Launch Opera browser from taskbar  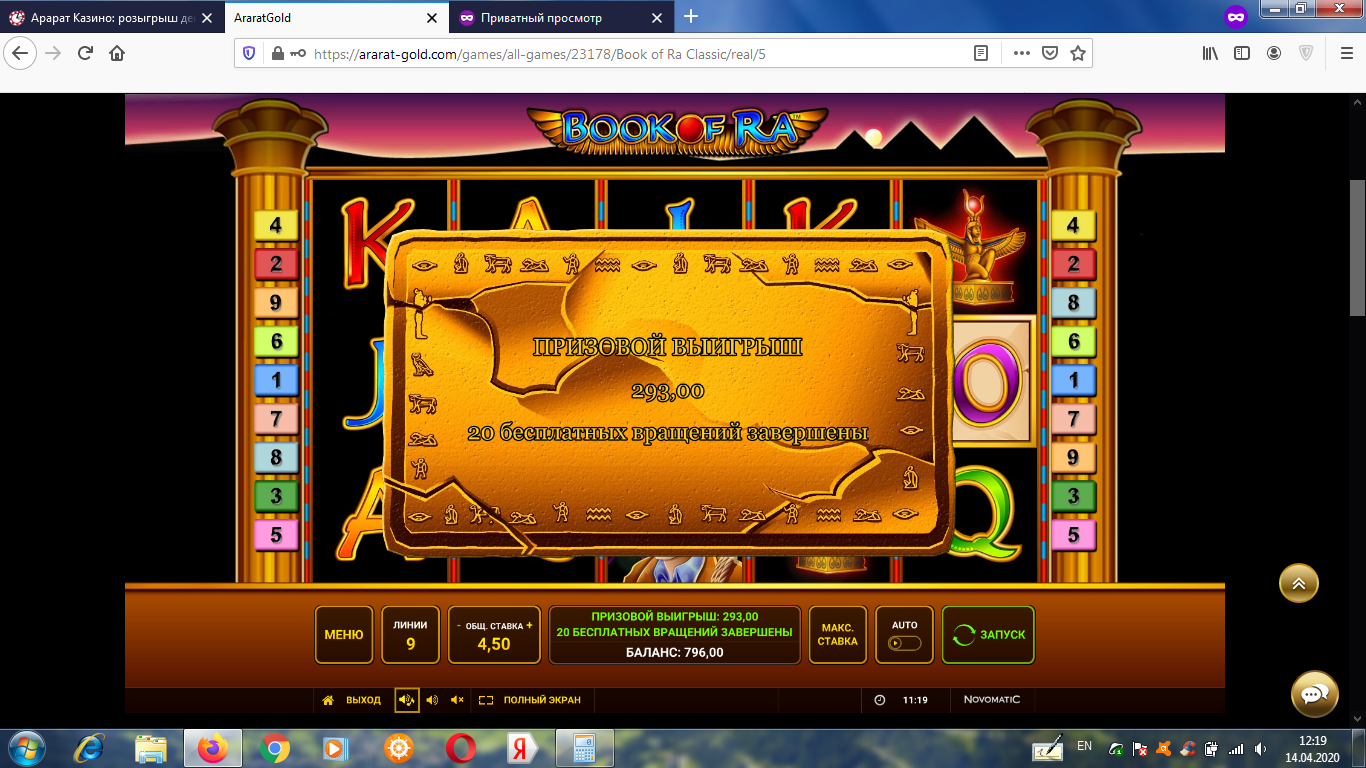460,748
